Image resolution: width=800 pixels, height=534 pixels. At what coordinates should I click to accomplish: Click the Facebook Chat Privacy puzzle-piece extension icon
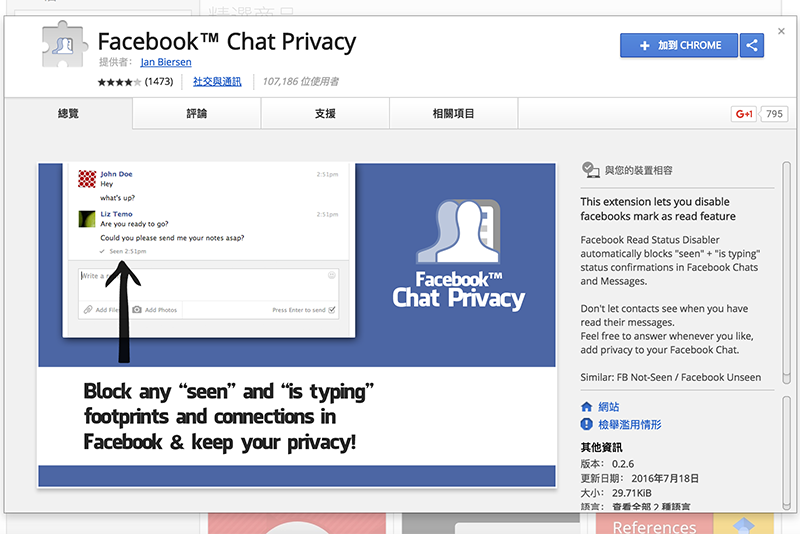coord(64,44)
